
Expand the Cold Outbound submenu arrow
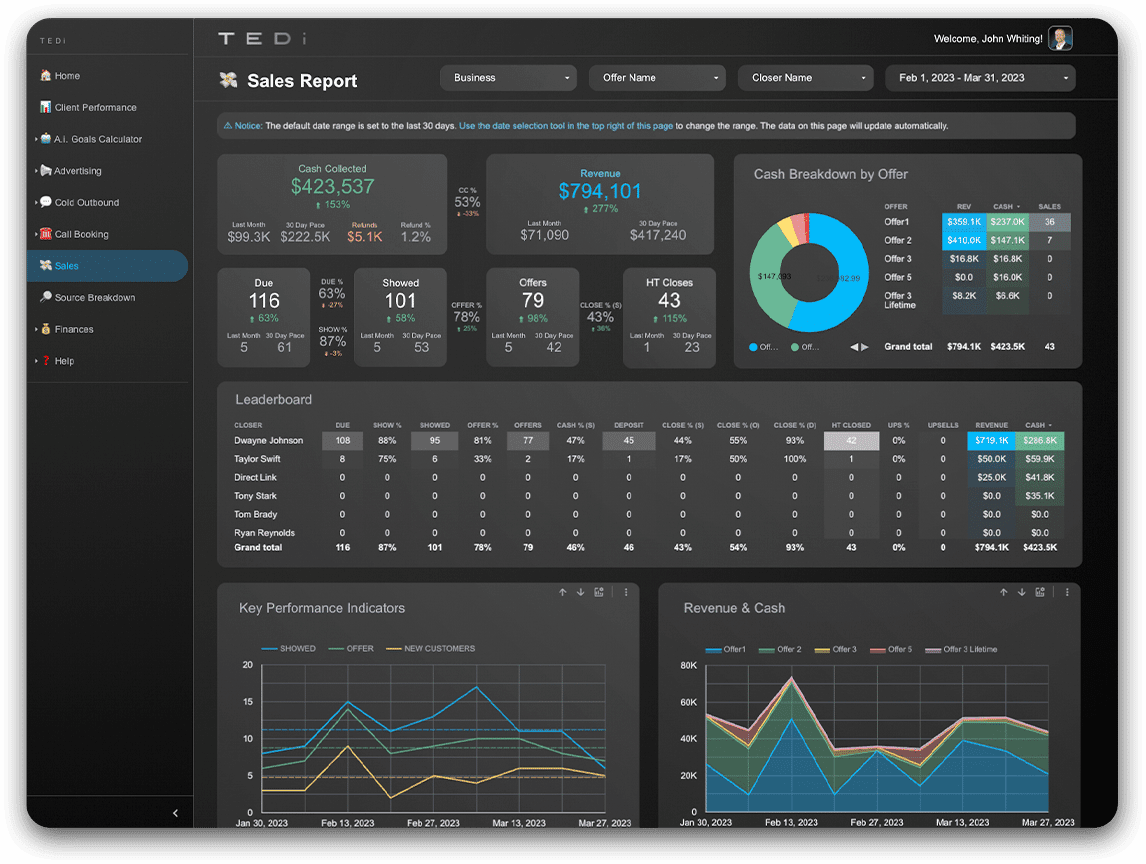pyautogui.click(x=36, y=202)
